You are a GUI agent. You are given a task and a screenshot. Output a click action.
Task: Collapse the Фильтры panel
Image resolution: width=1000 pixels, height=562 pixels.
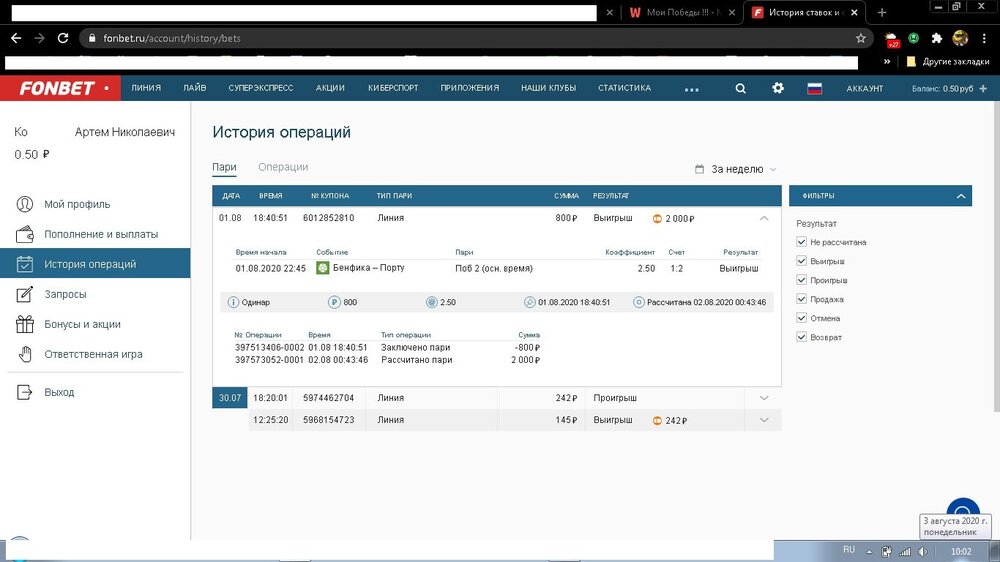[960, 196]
